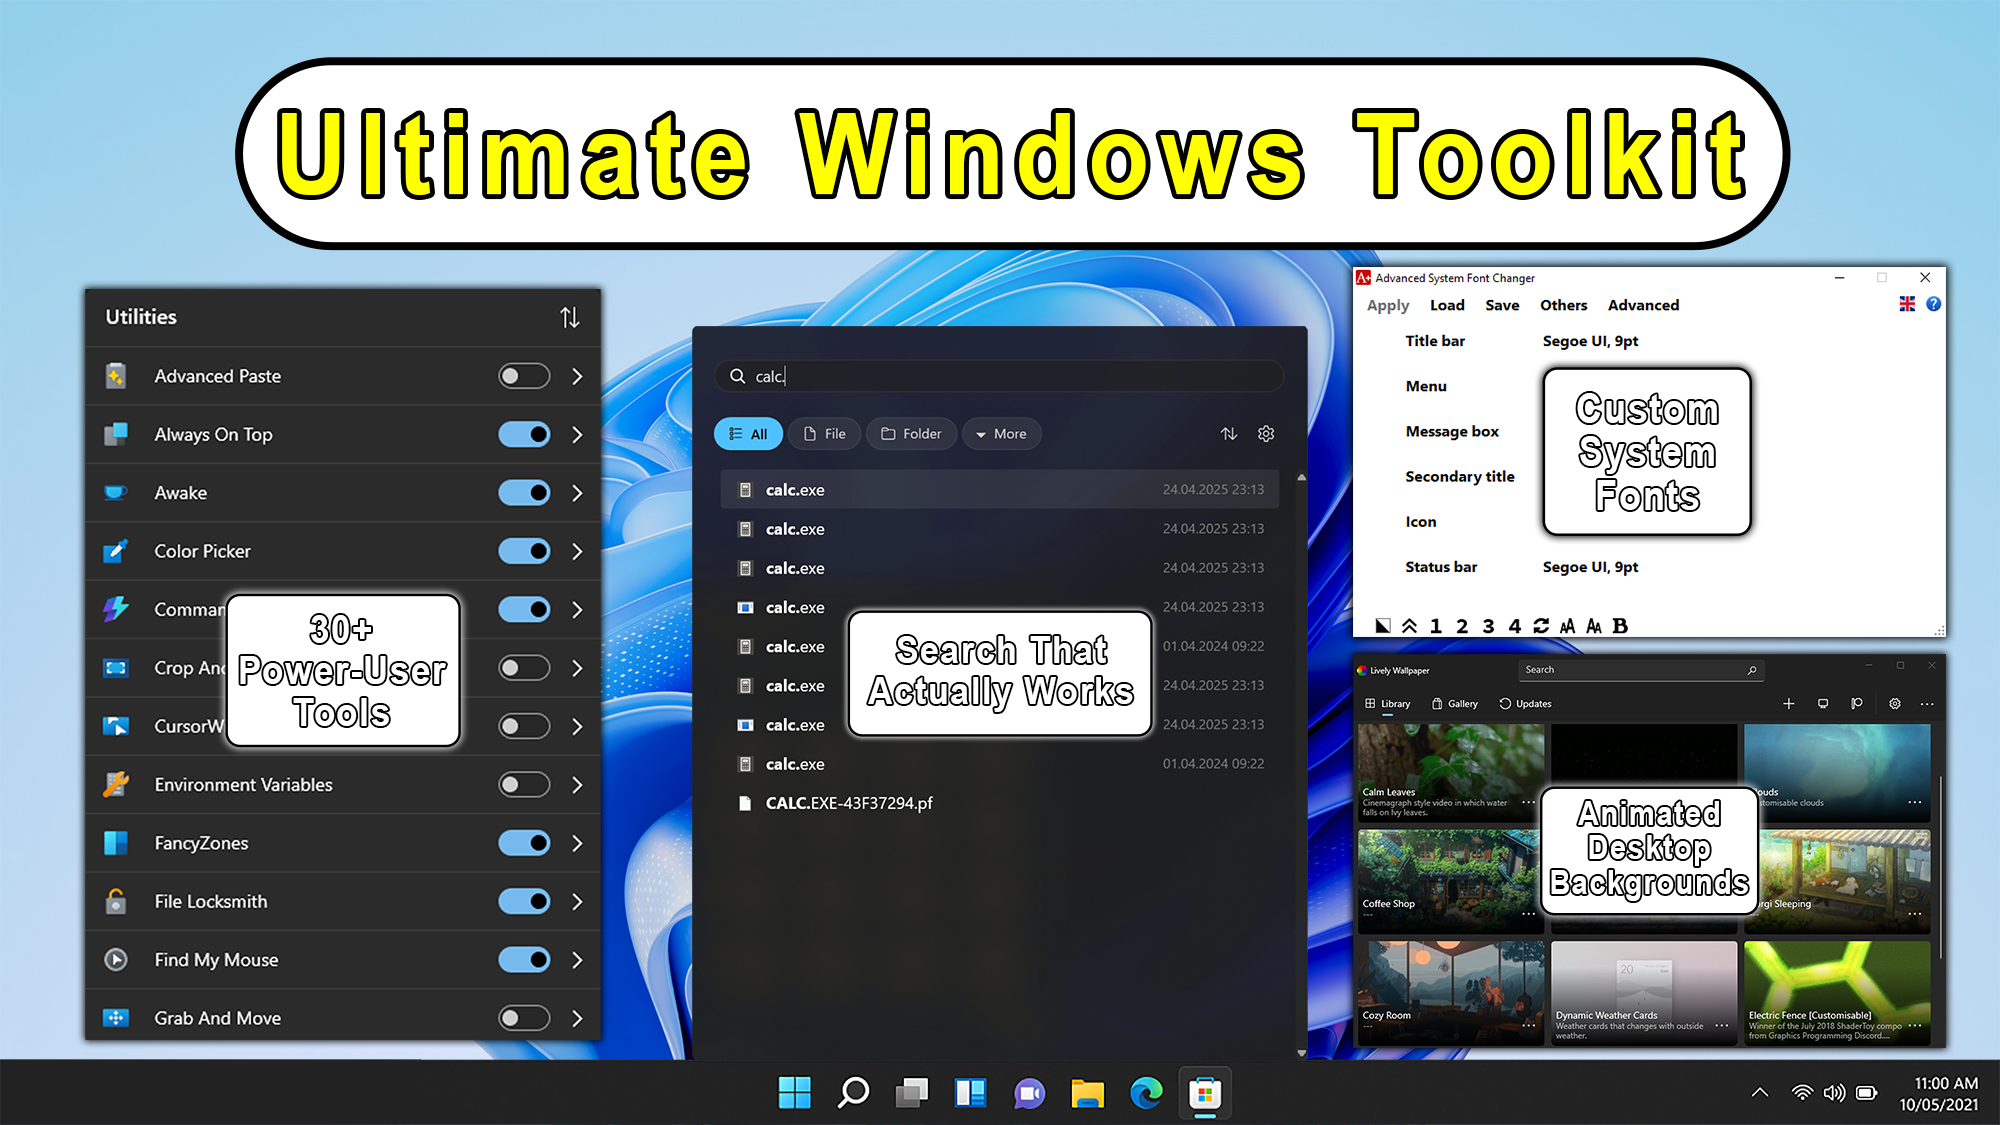Click Apply in Advanced System Font Changer
This screenshot has height=1125, width=2000.
(1388, 305)
